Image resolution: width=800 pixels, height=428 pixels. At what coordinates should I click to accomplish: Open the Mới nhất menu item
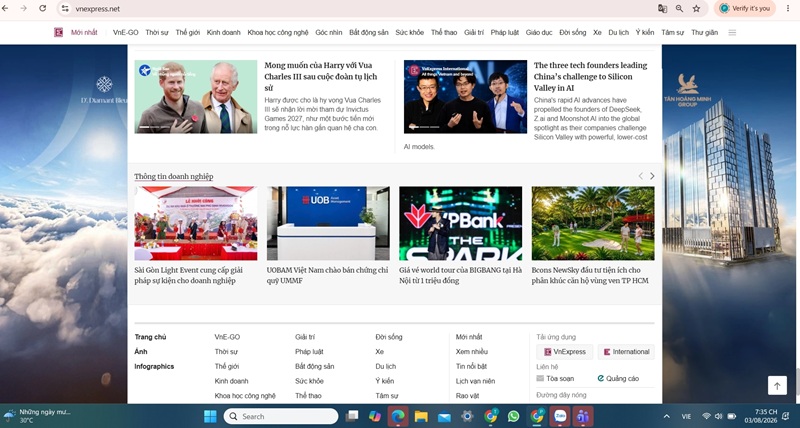coord(84,32)
